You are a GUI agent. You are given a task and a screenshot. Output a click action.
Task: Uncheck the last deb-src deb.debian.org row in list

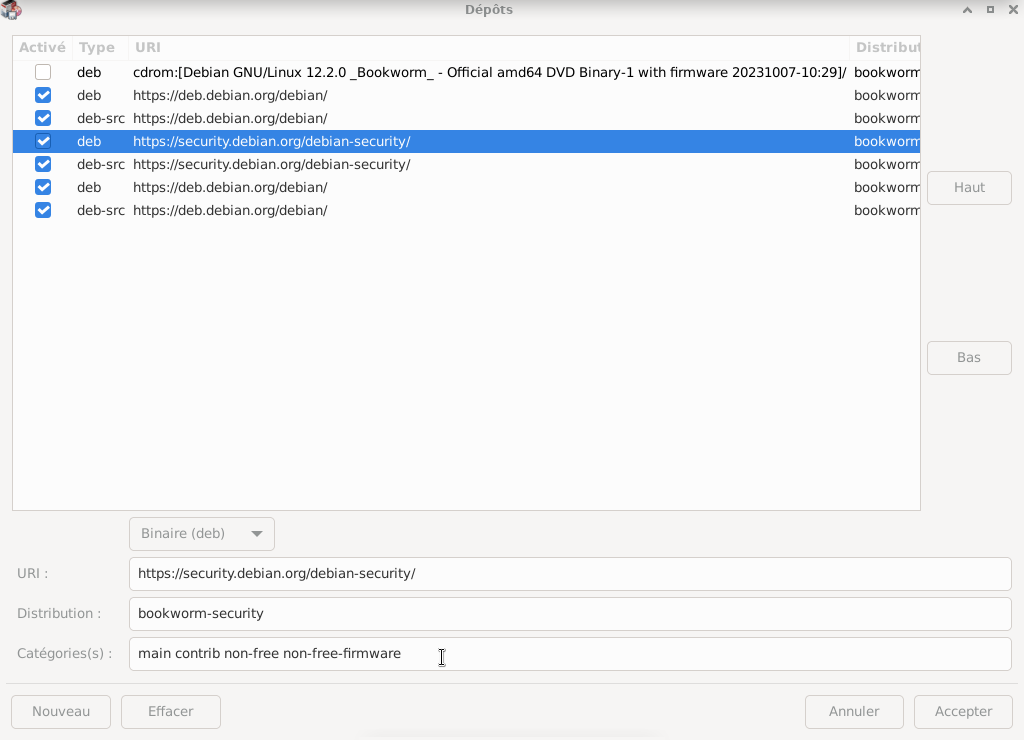click(x=43, y=210)
